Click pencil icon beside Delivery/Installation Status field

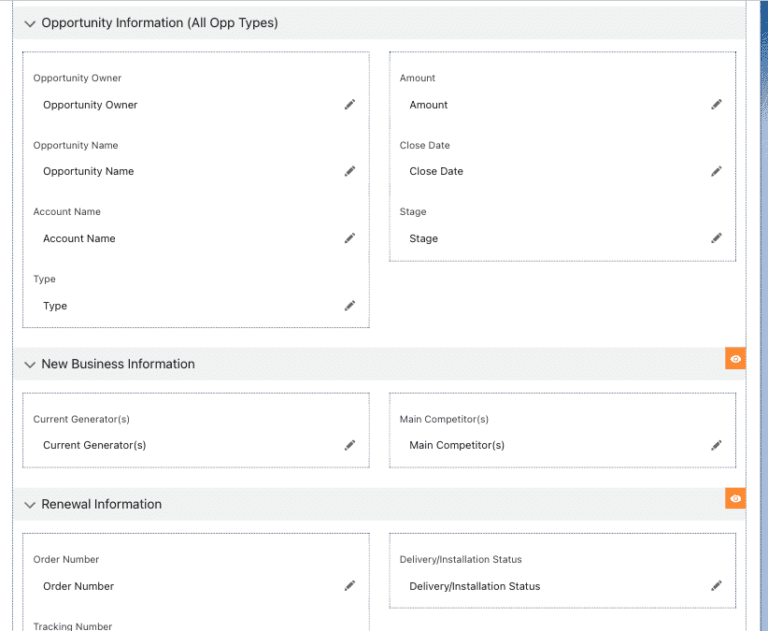point(716,585)
